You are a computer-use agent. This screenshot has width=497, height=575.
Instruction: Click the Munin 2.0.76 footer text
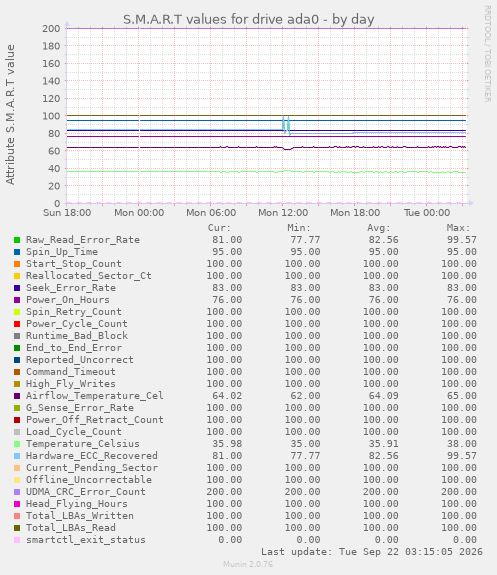[248, 564]
